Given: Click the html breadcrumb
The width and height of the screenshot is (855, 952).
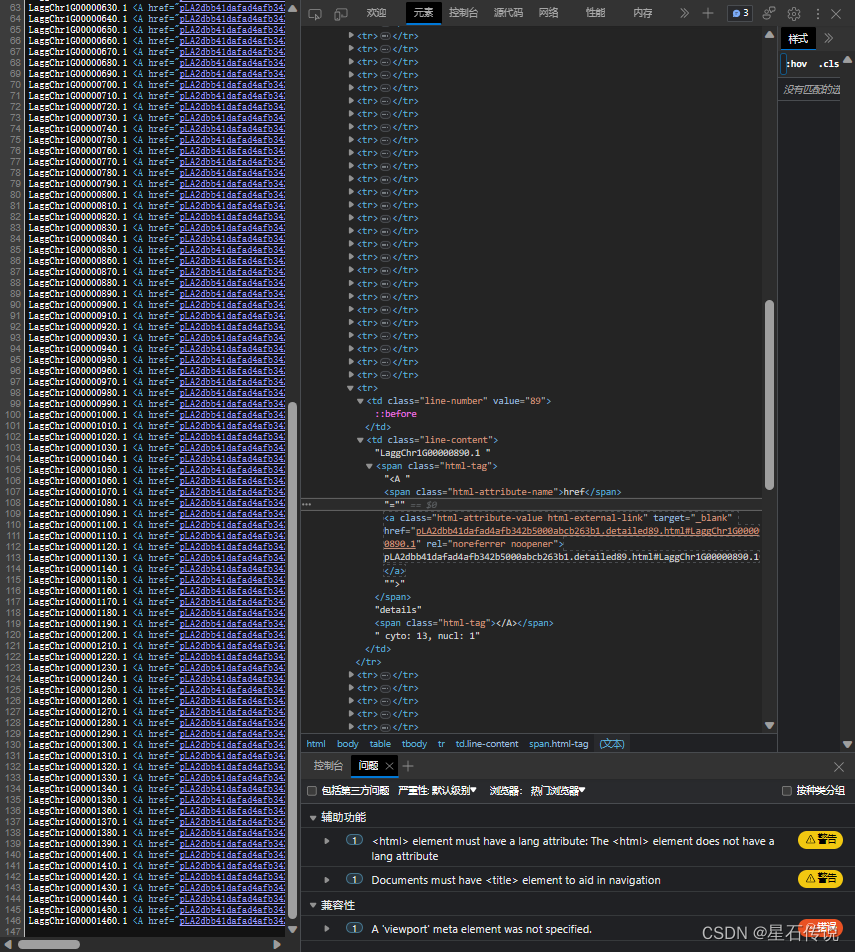Looking at the screenshot, I should [x=316, y=744].
